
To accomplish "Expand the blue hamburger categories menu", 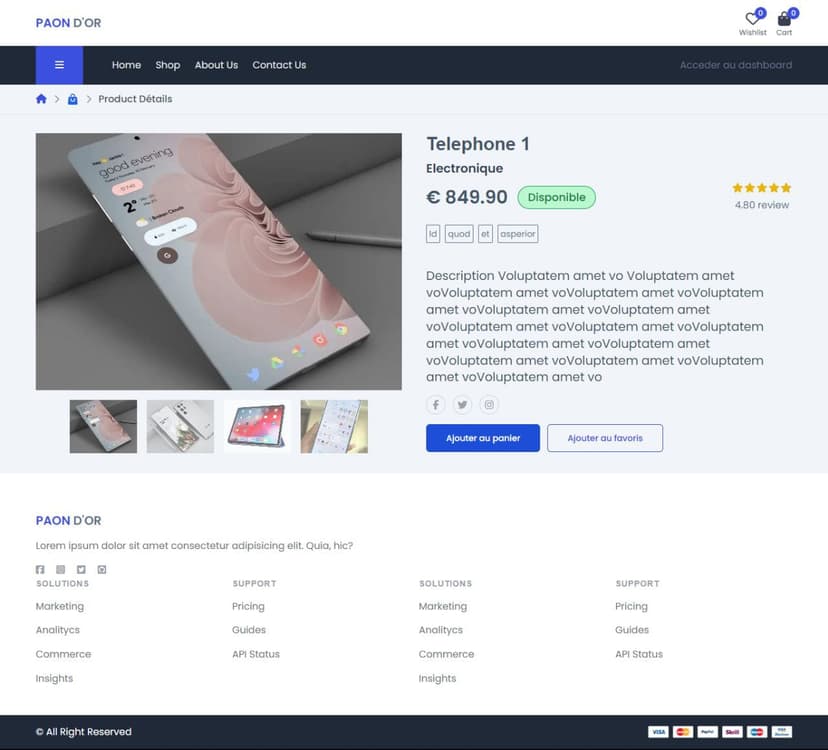I will (59, 65).
